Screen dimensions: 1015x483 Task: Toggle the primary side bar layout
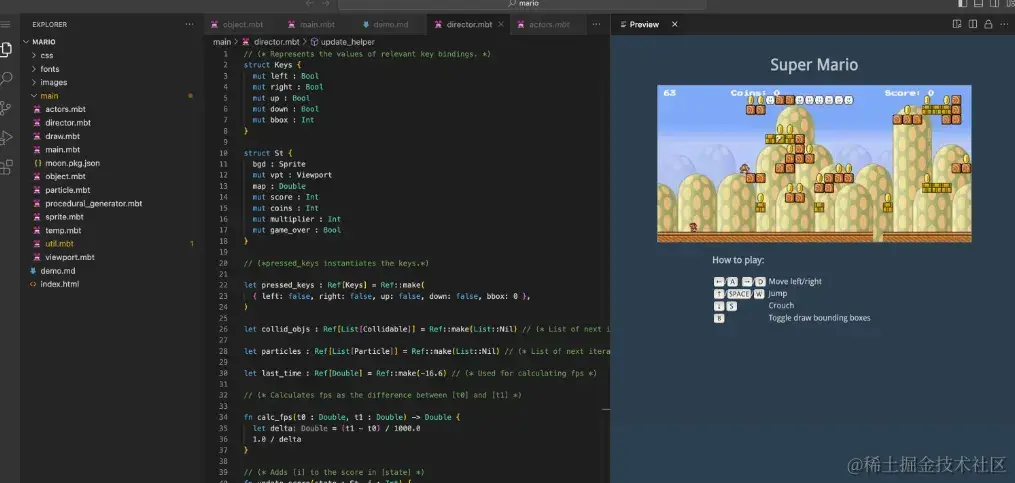[963, 4]
